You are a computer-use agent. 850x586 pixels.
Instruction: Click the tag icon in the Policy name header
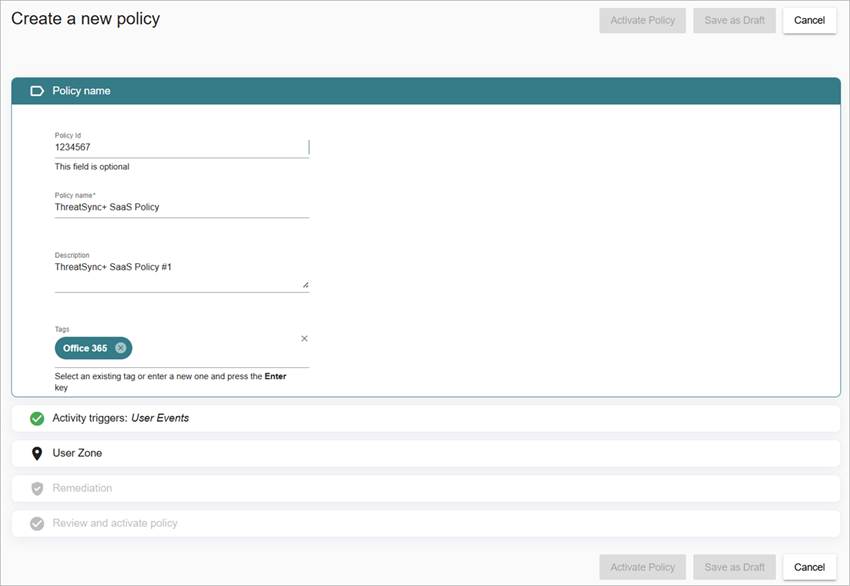37,90
